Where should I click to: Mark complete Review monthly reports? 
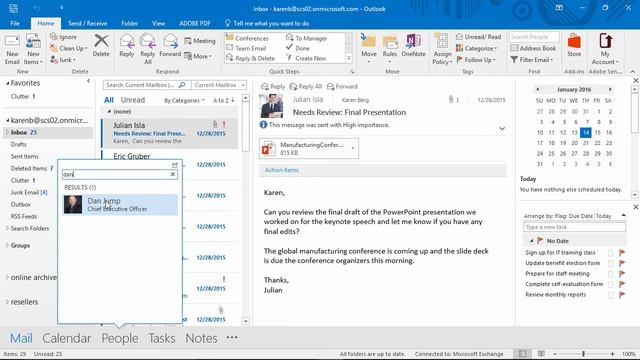pos(610,295)
